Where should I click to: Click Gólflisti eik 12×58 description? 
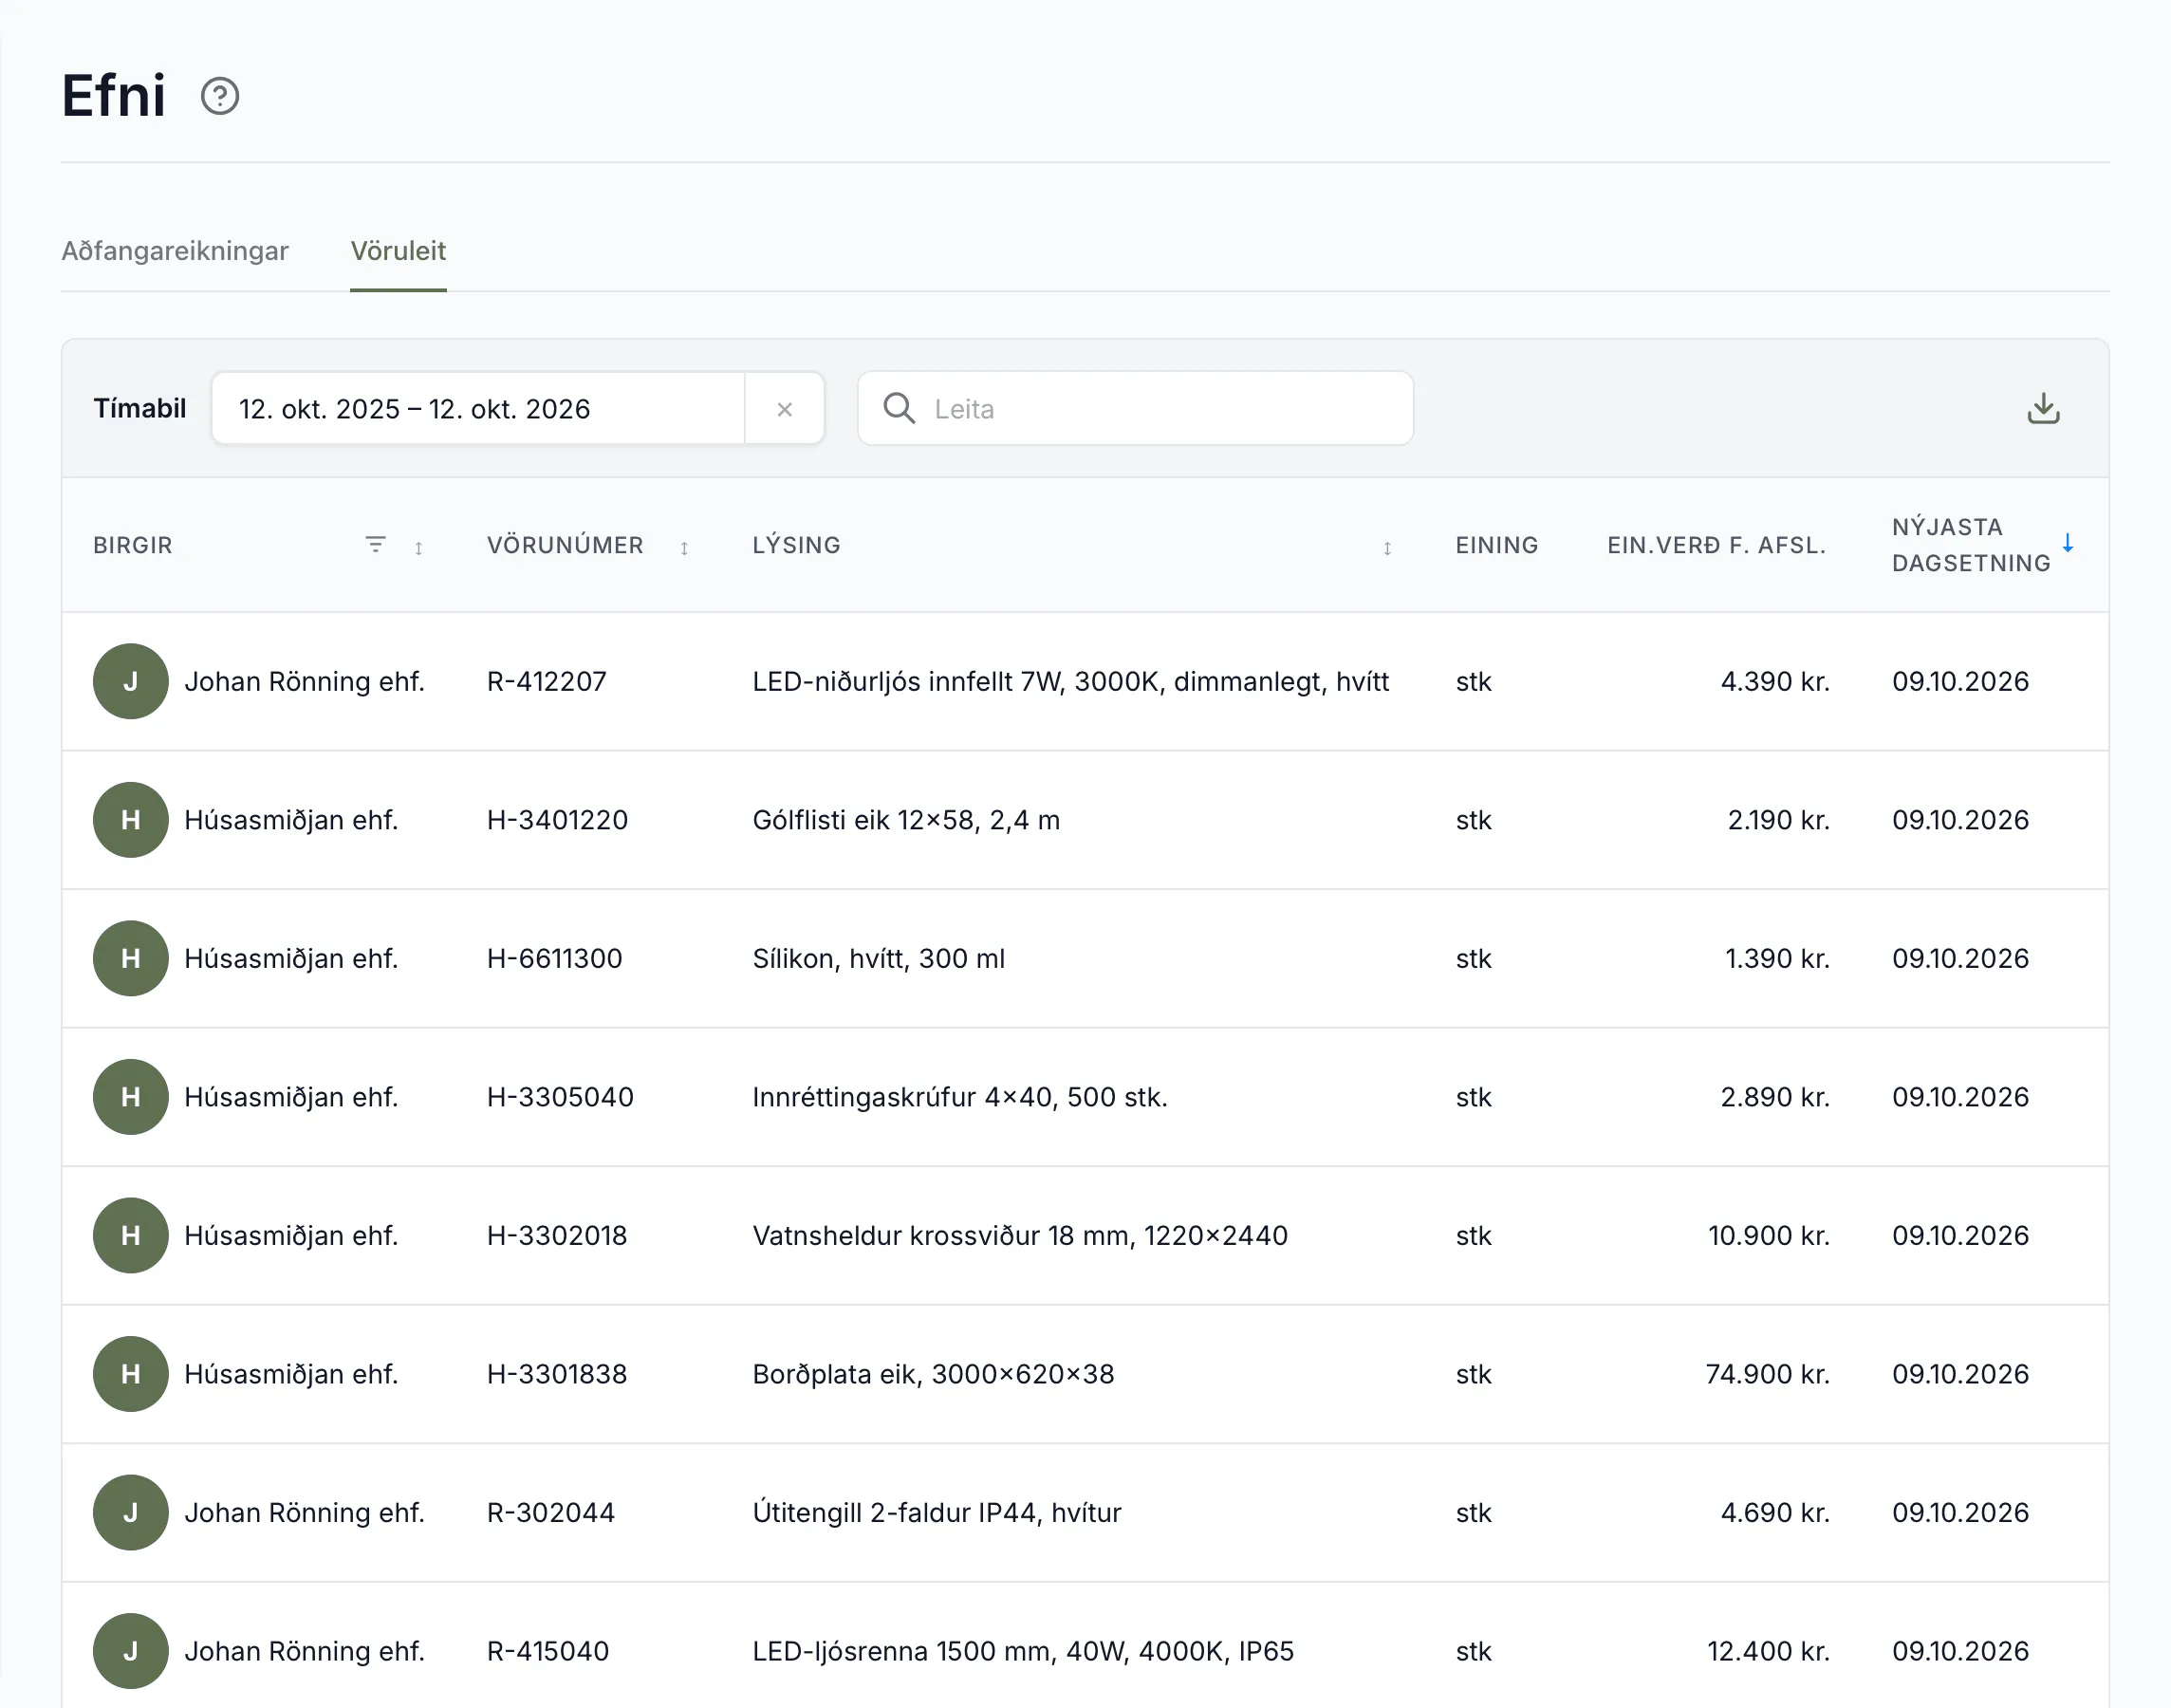point(906,820)
